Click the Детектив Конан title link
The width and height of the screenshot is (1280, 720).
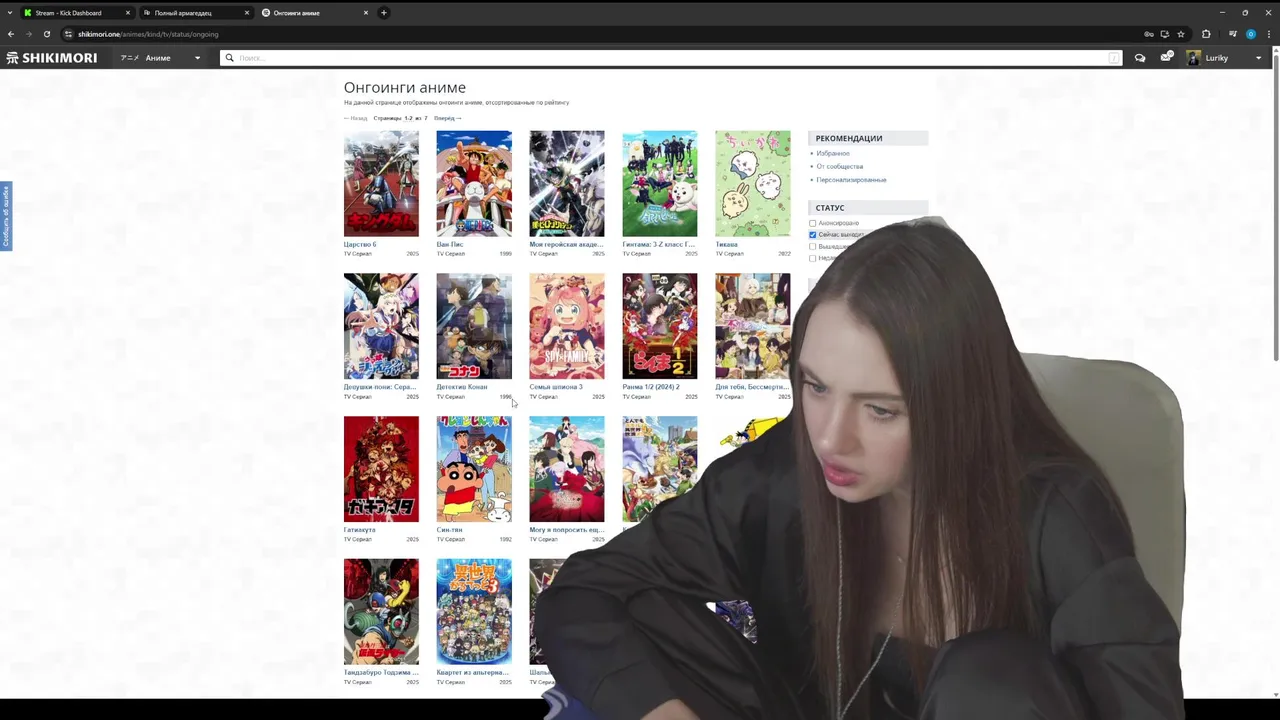point(462,387)
